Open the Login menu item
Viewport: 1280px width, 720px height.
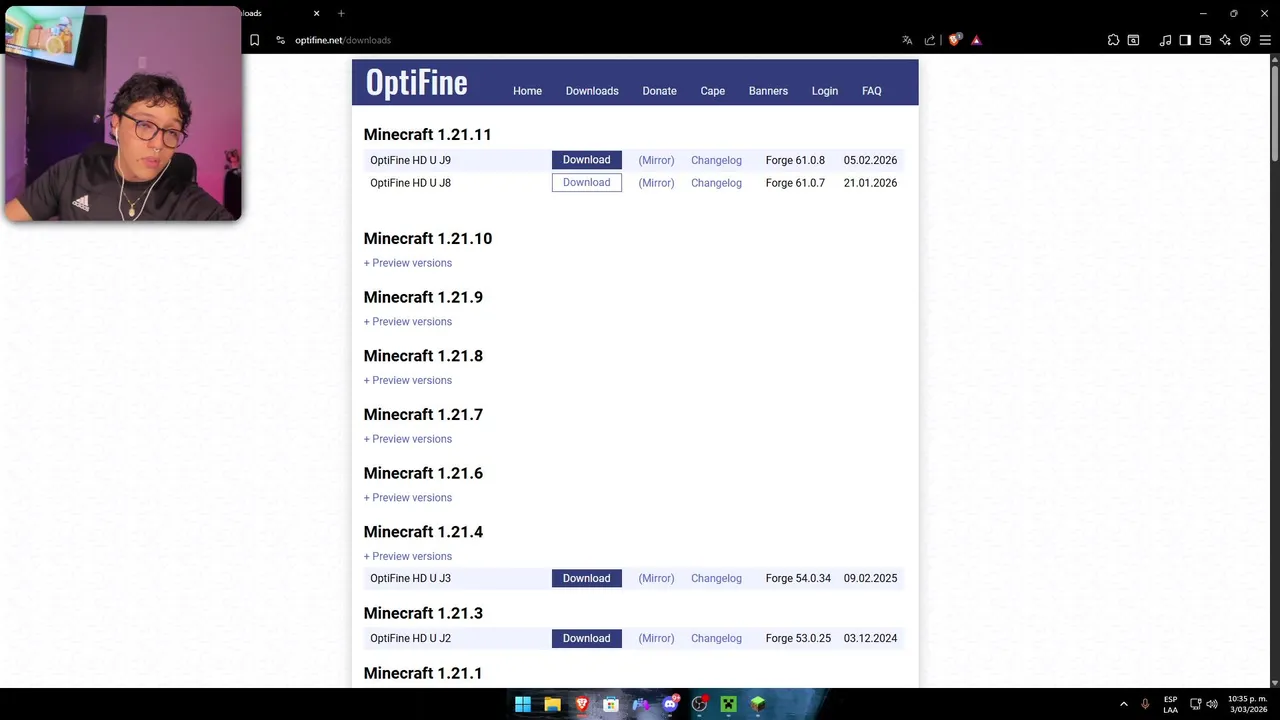(825, 91)
